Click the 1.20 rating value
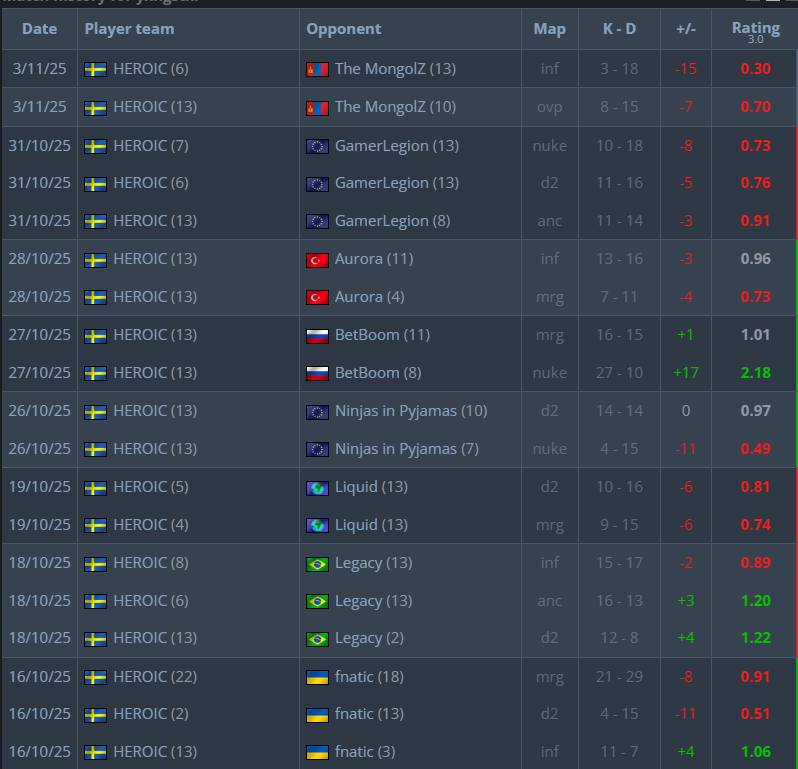 tap(755, 601)
